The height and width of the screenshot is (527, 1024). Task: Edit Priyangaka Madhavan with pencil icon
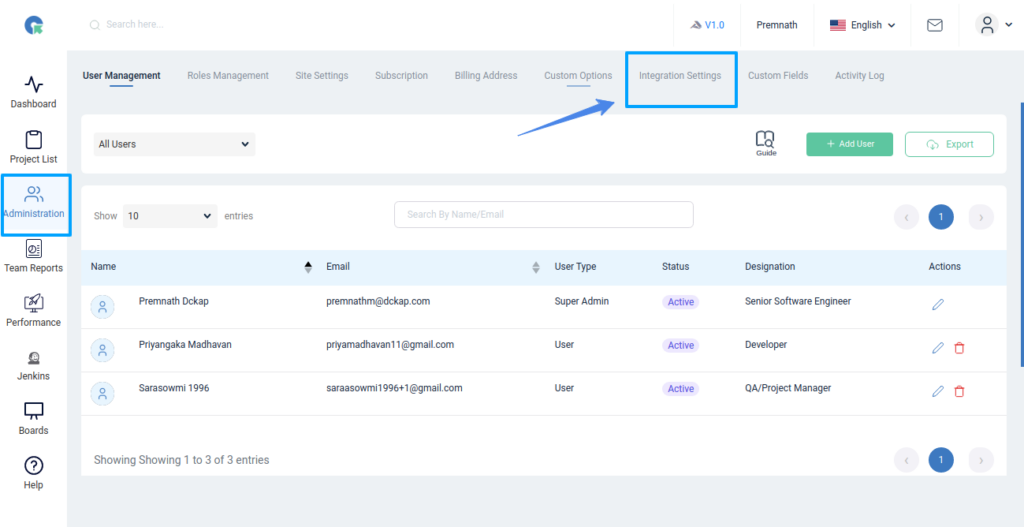point(937,348)
